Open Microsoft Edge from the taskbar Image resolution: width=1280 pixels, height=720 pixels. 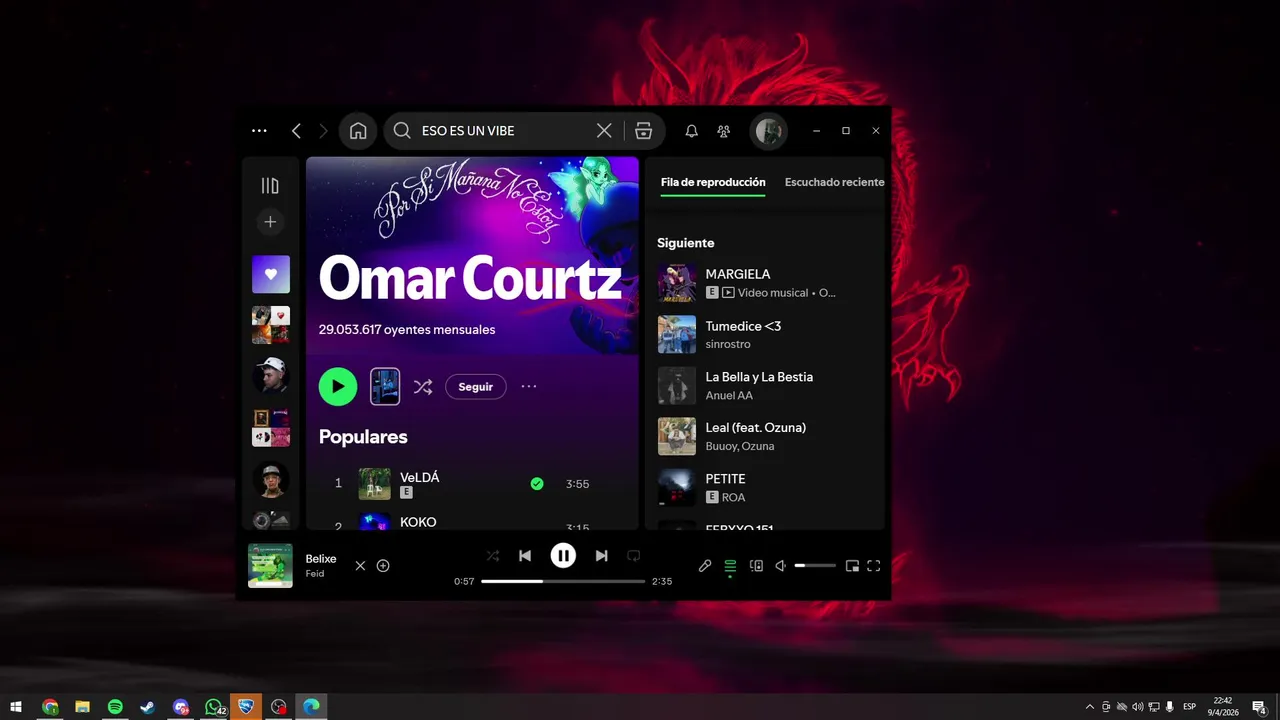[311, 707]
